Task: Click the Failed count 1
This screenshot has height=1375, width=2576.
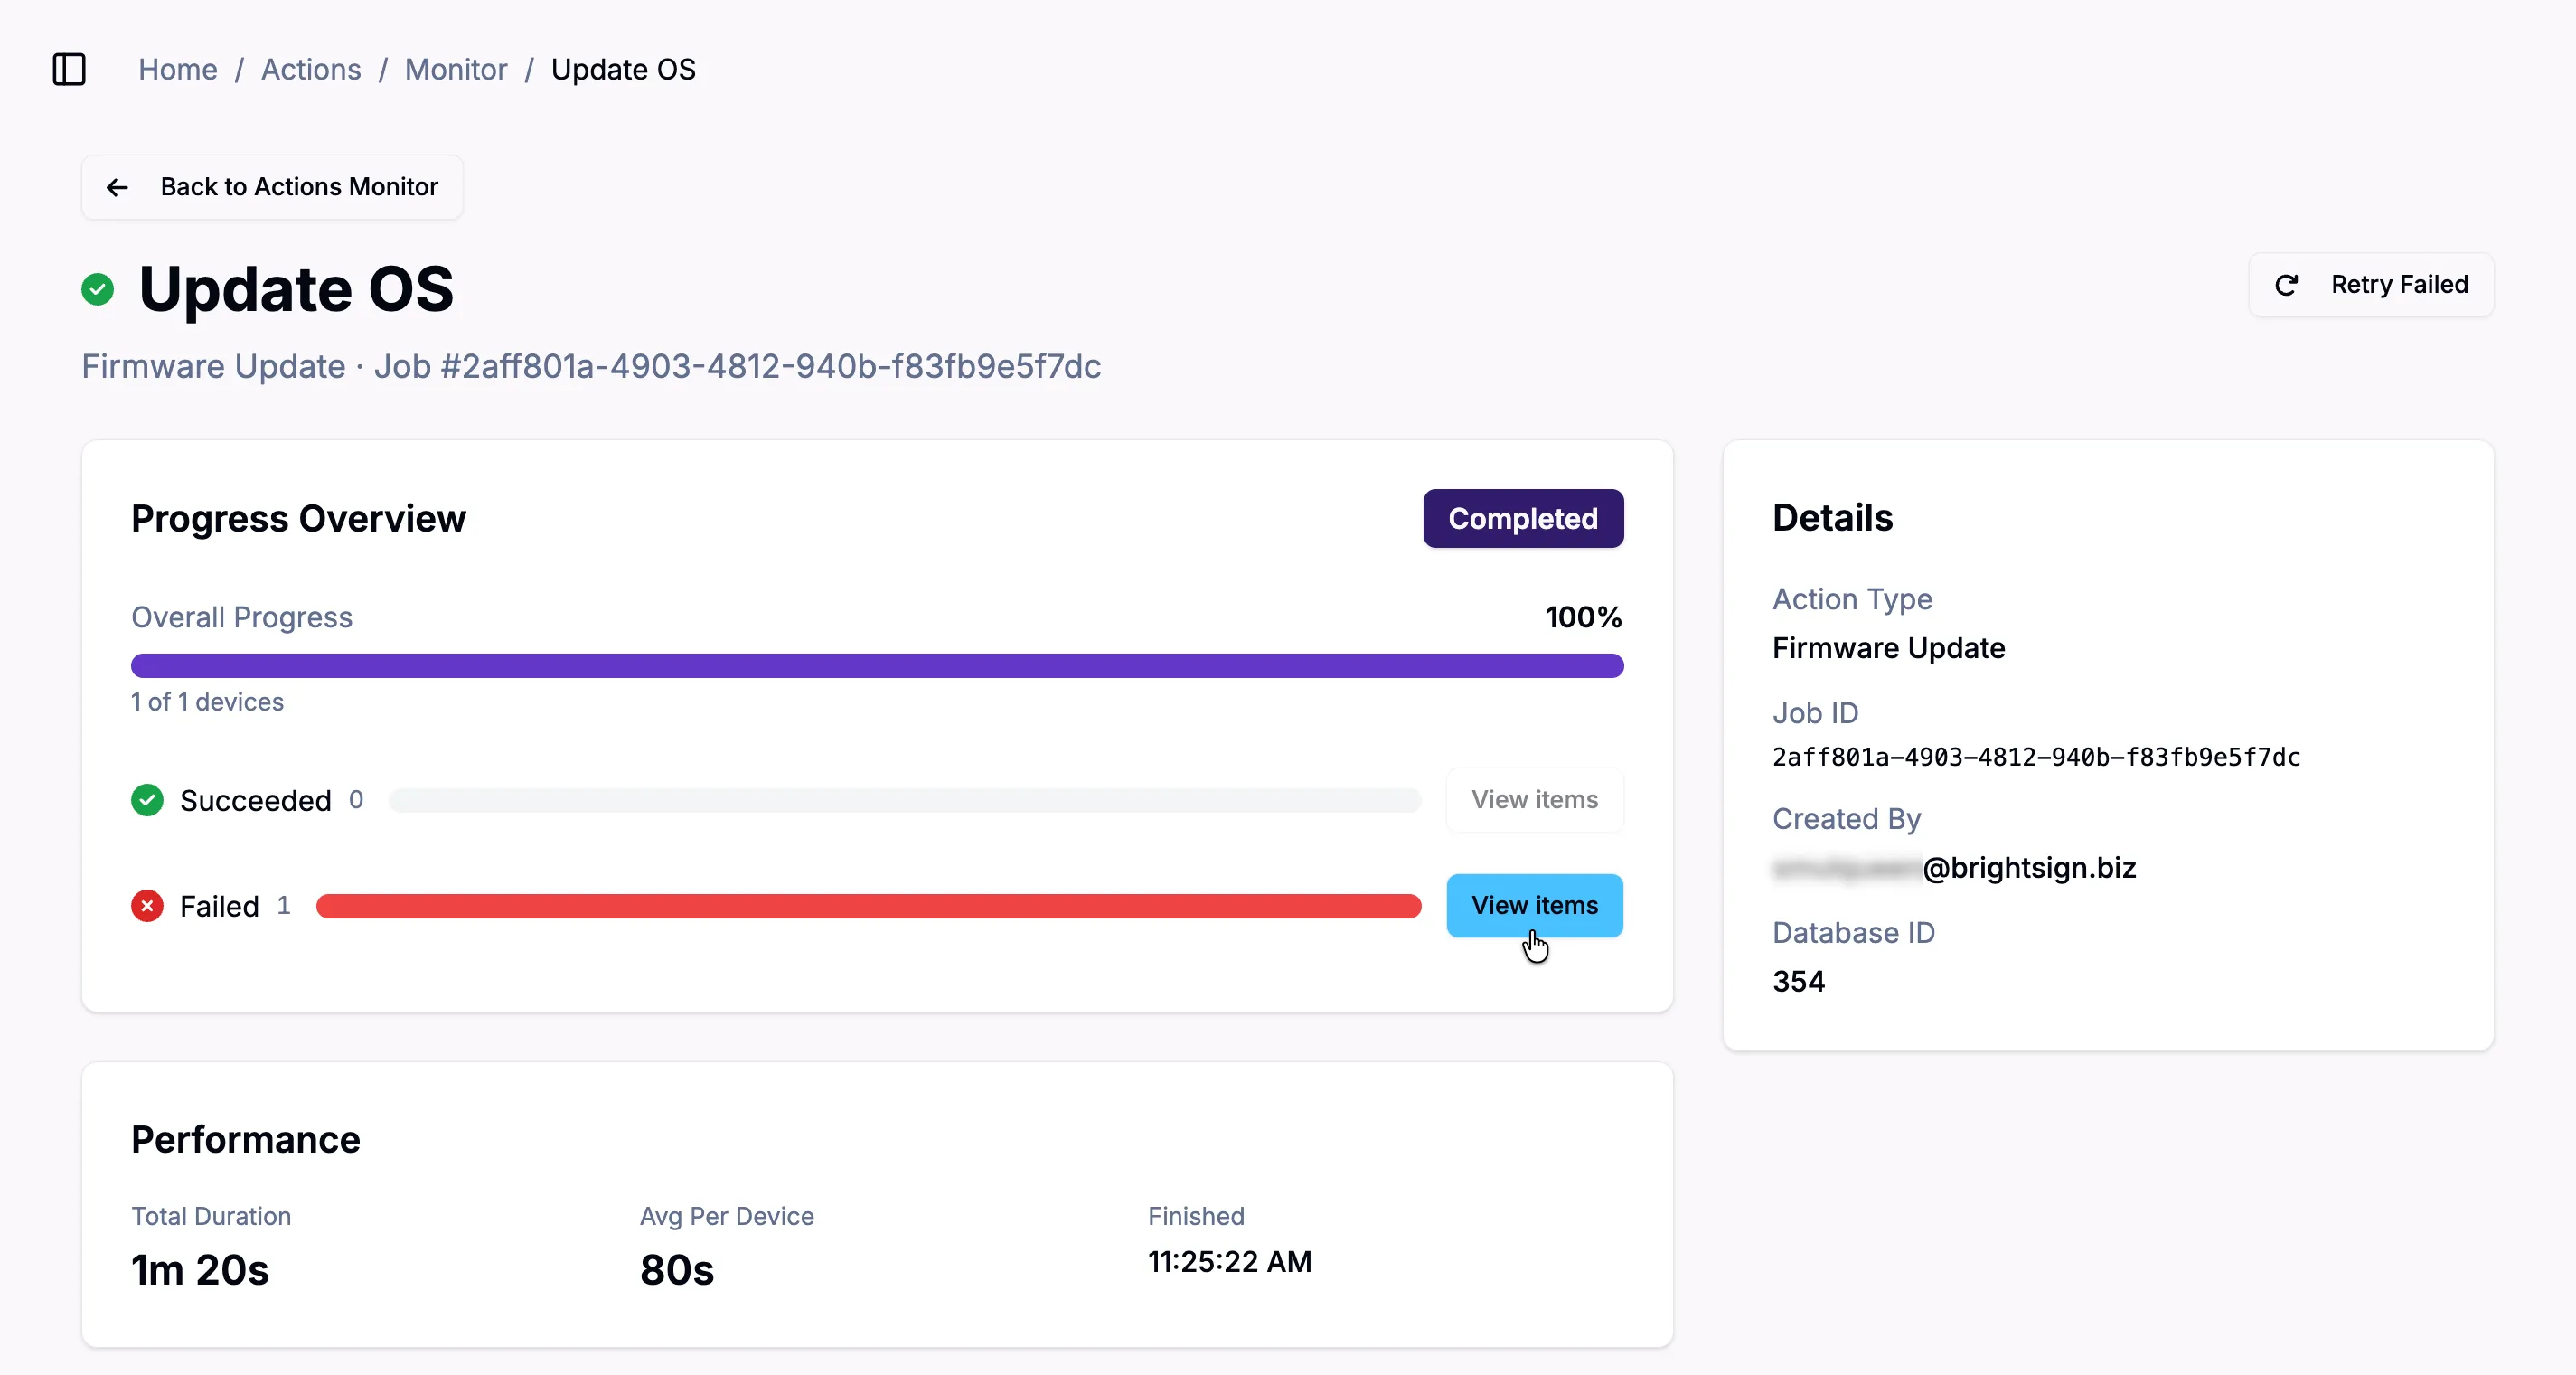Action: [x=284, y=906]
